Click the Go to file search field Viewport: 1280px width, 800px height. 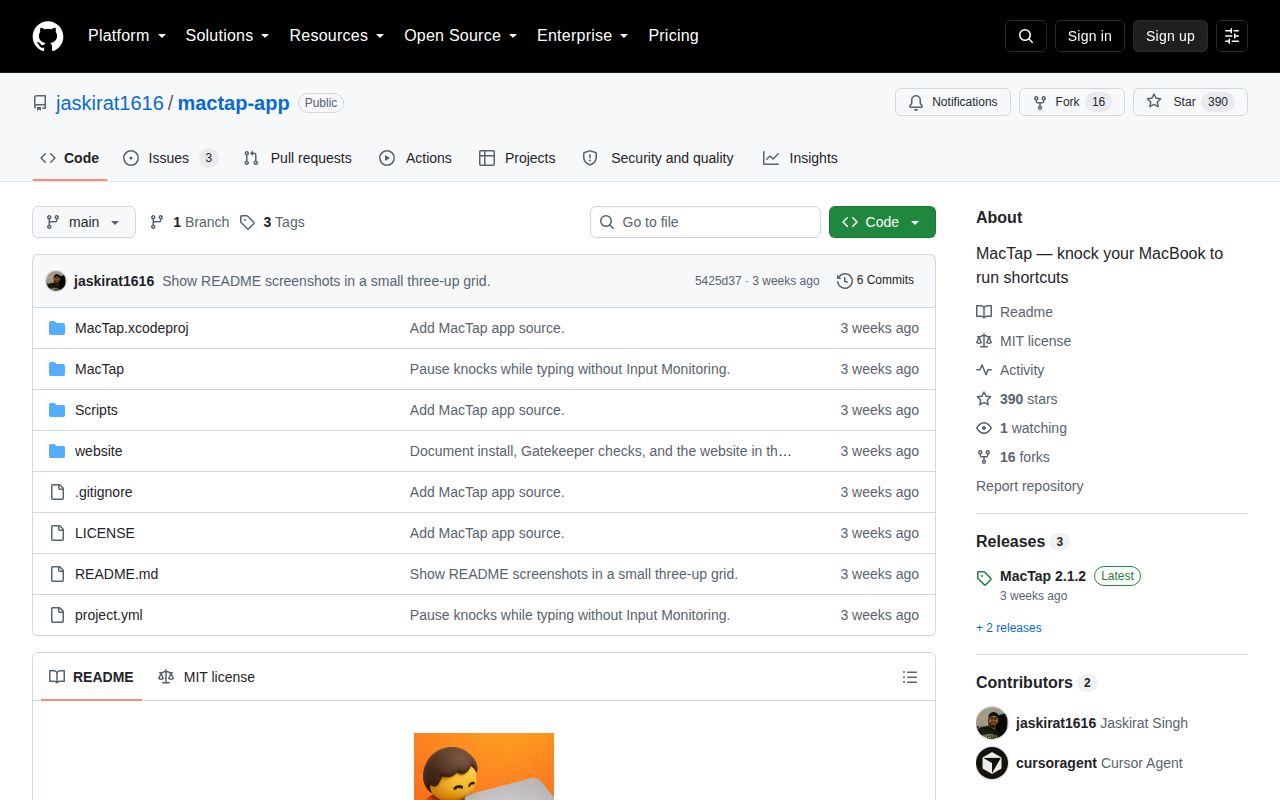(x=705, y=222)
